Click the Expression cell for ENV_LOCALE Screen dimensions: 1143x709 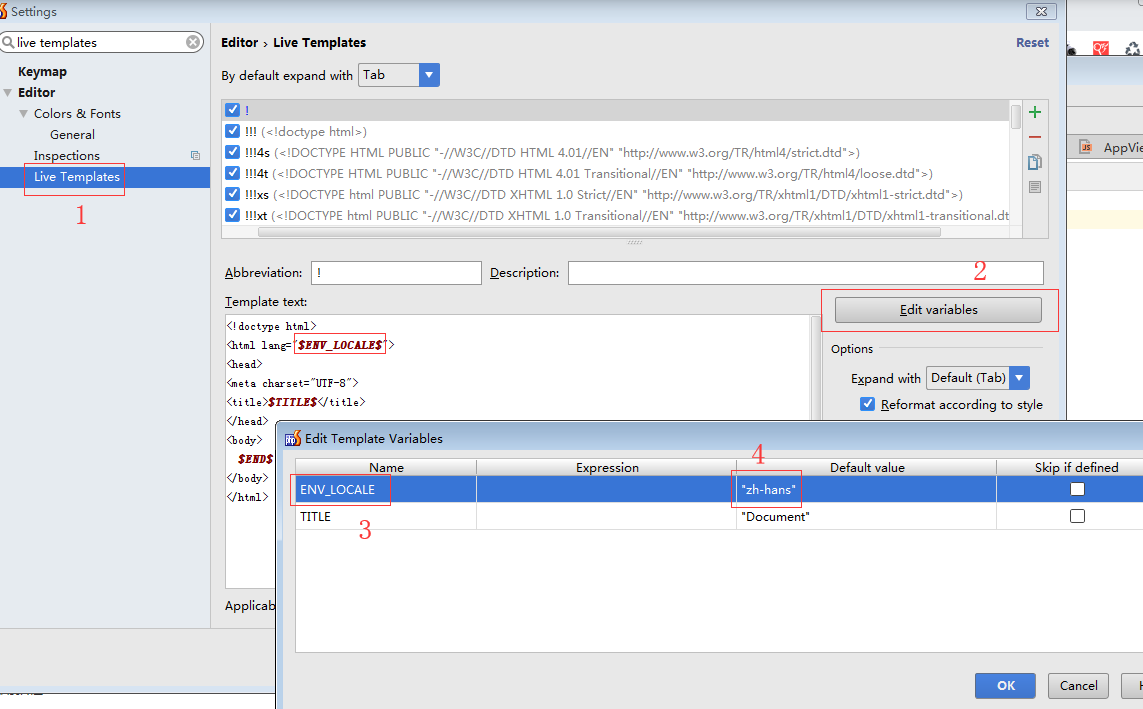pyautogui.click(x=606, y=489)
